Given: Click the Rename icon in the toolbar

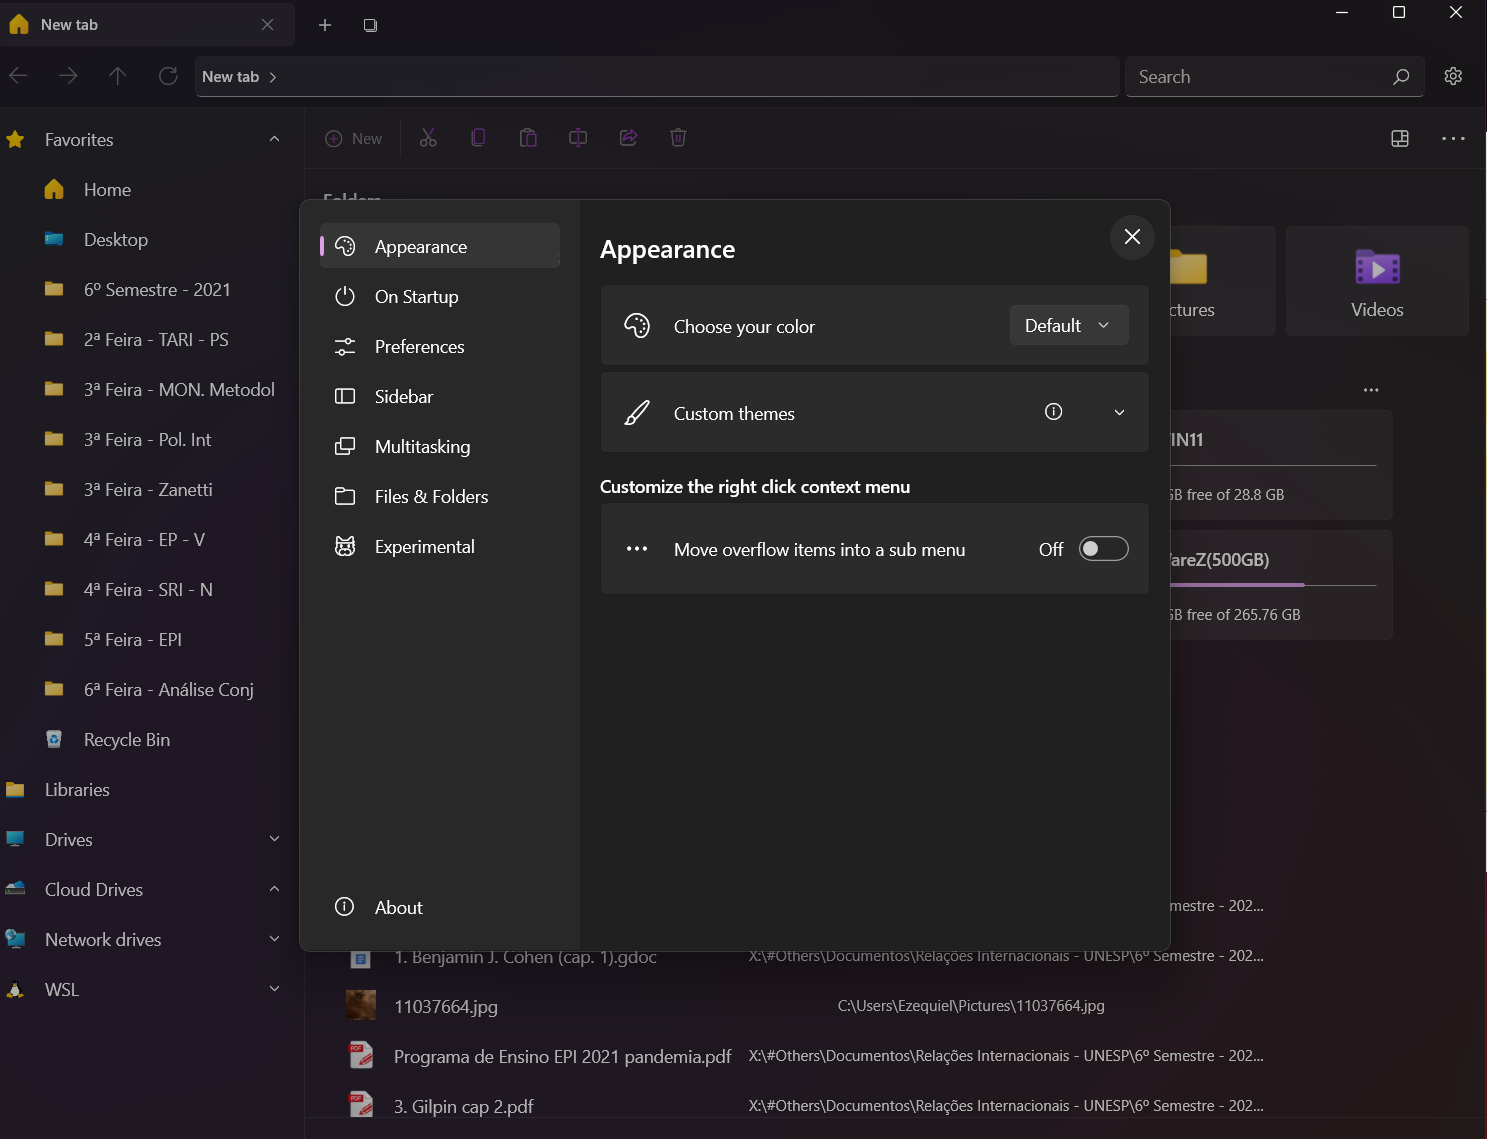Looking at the screenshot, I should pyautogui.click(x=578, y=137).
